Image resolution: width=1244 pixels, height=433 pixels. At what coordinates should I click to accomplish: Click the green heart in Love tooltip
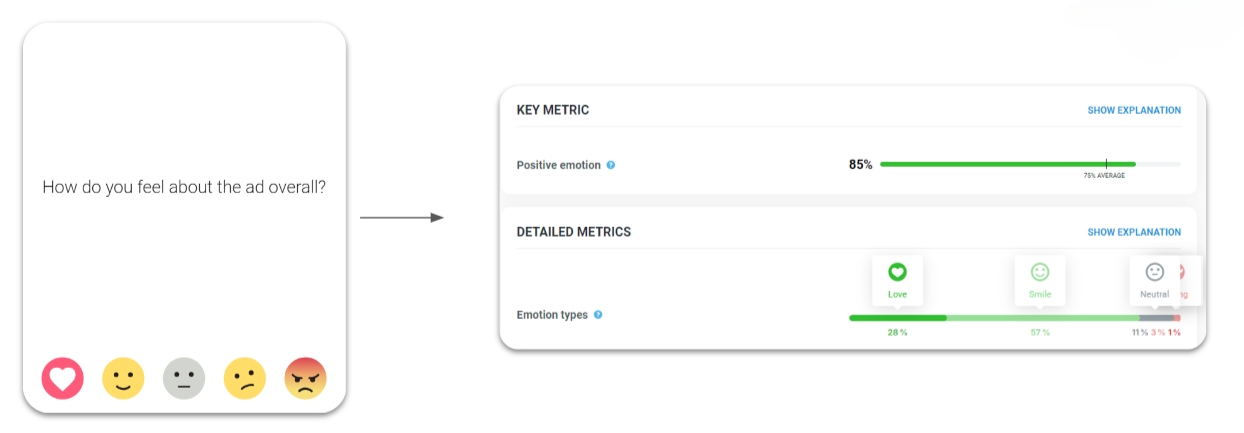coord(897,272)
